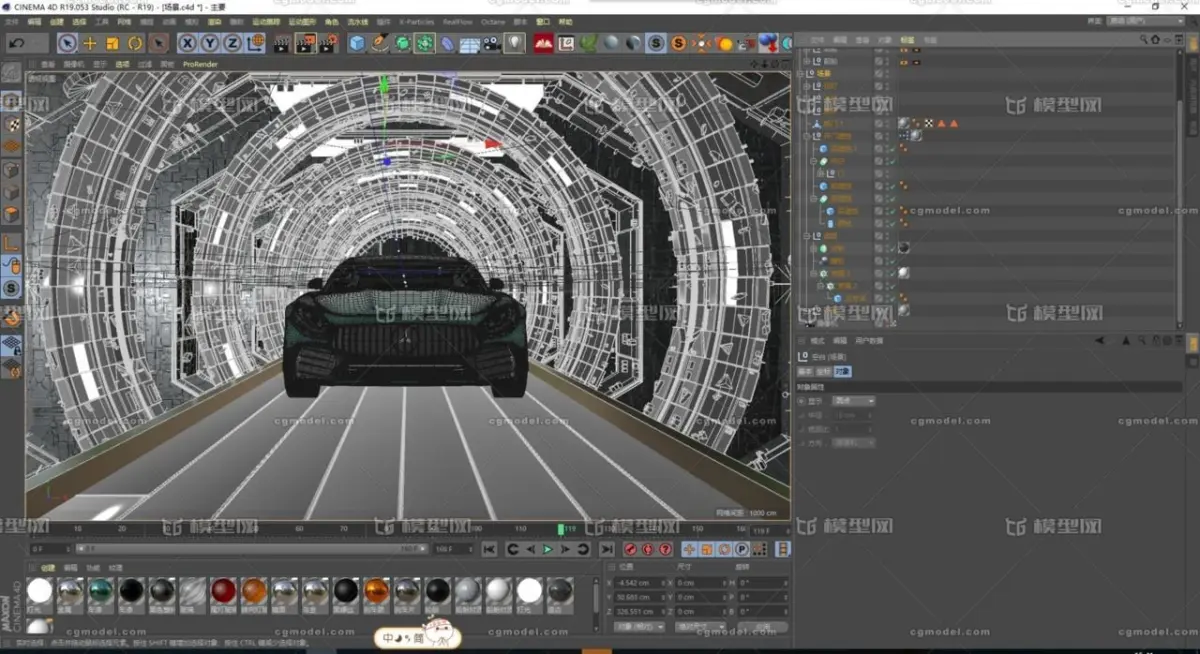The width and height of the screenshot is (1200, 654).
Task: Click the purple Deformer capsule icon
Action: click(447, 43)
